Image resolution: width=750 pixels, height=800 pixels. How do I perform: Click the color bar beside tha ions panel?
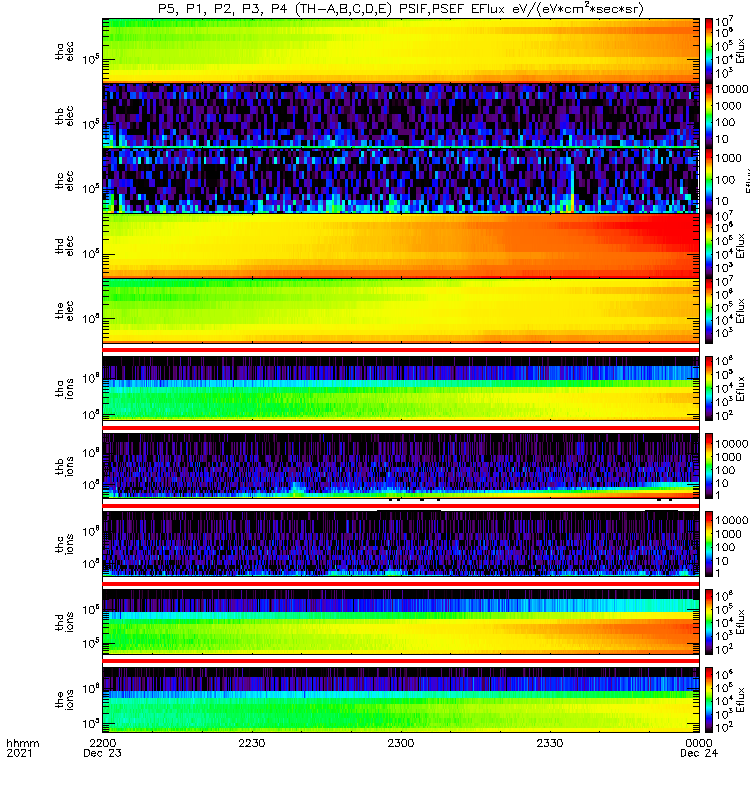709,388
